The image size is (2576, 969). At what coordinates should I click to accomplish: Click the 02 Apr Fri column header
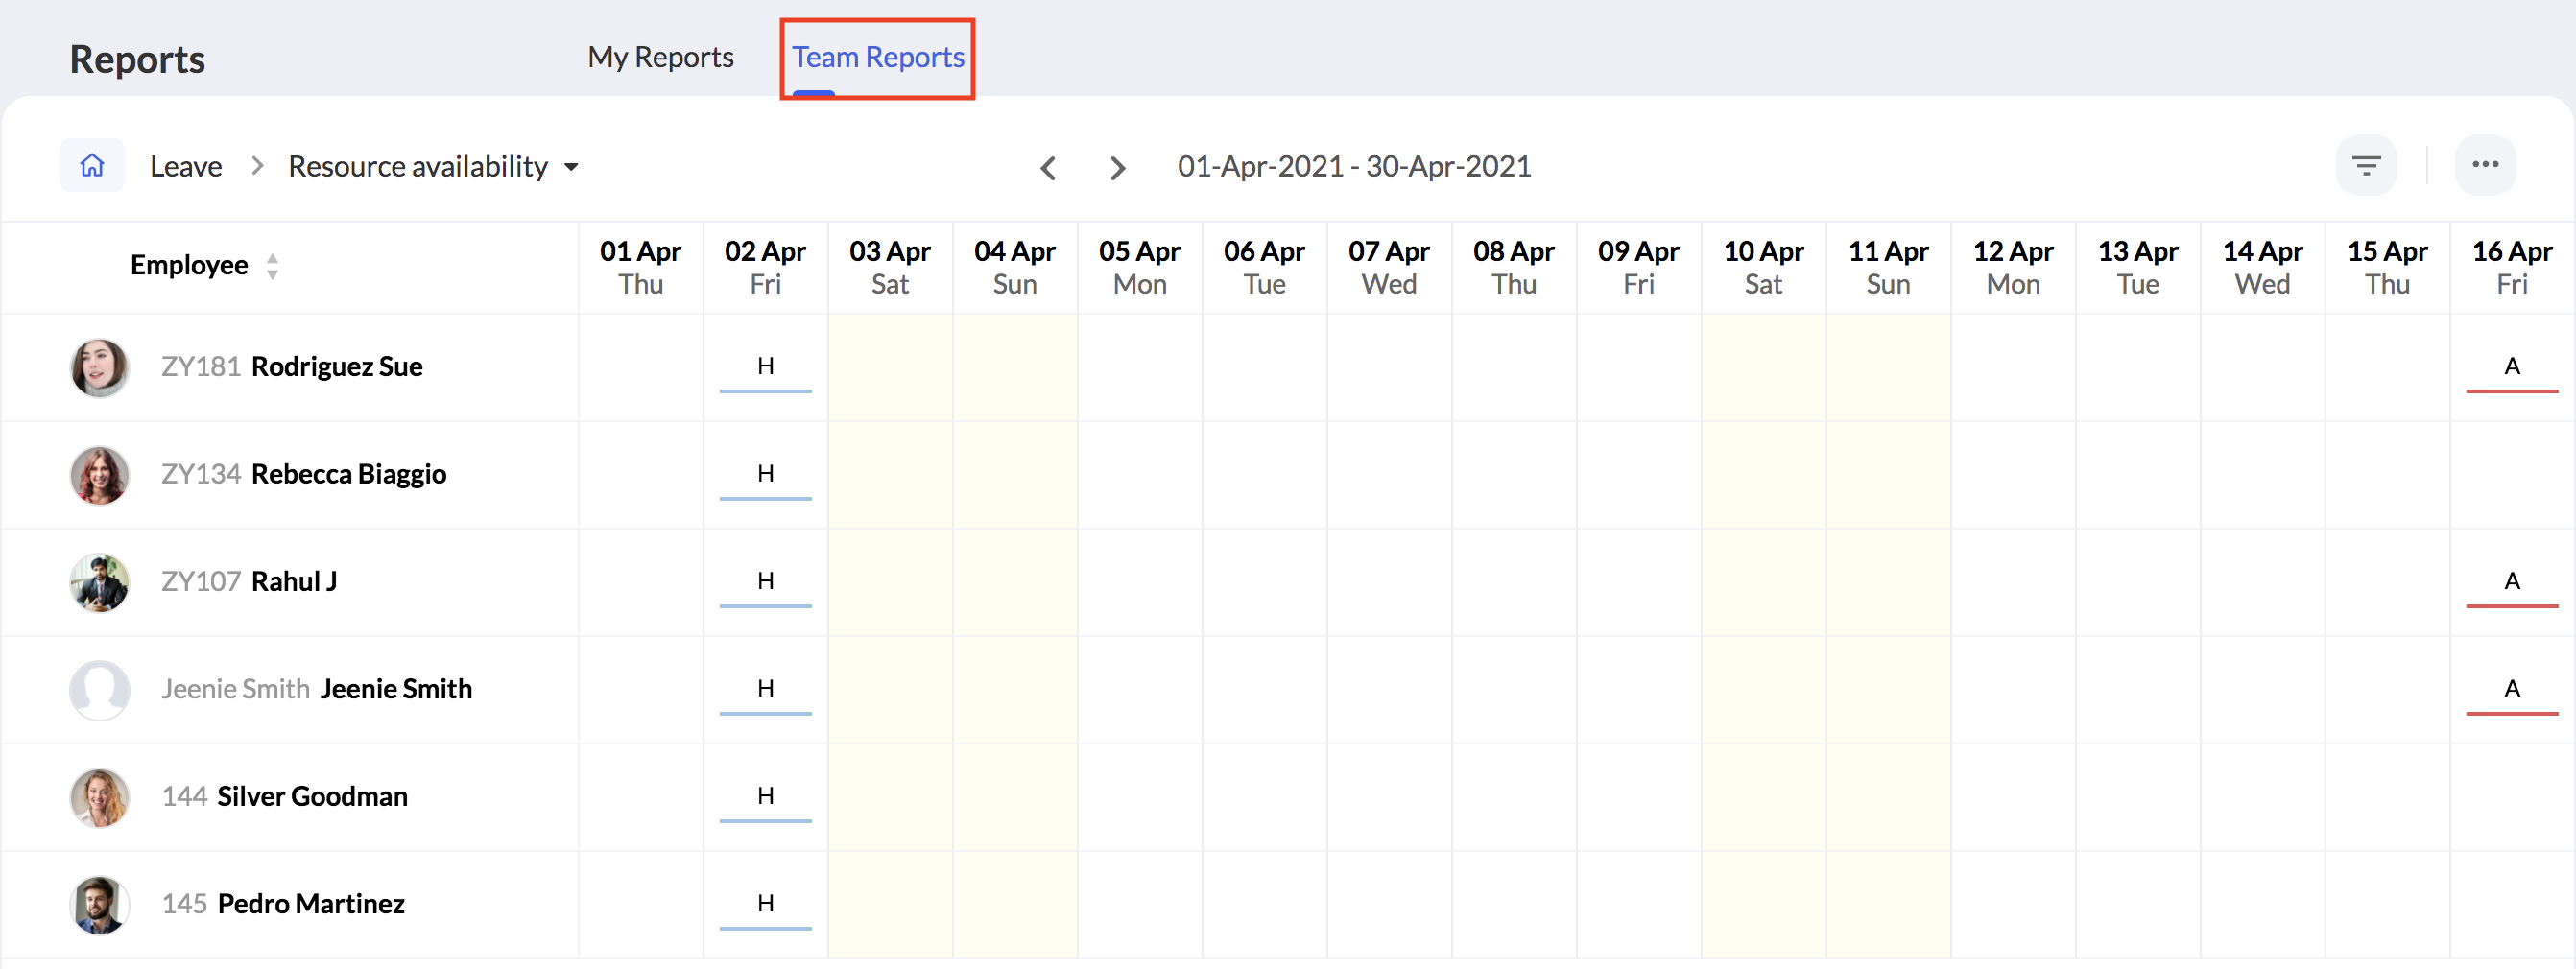tap(765, 267)
